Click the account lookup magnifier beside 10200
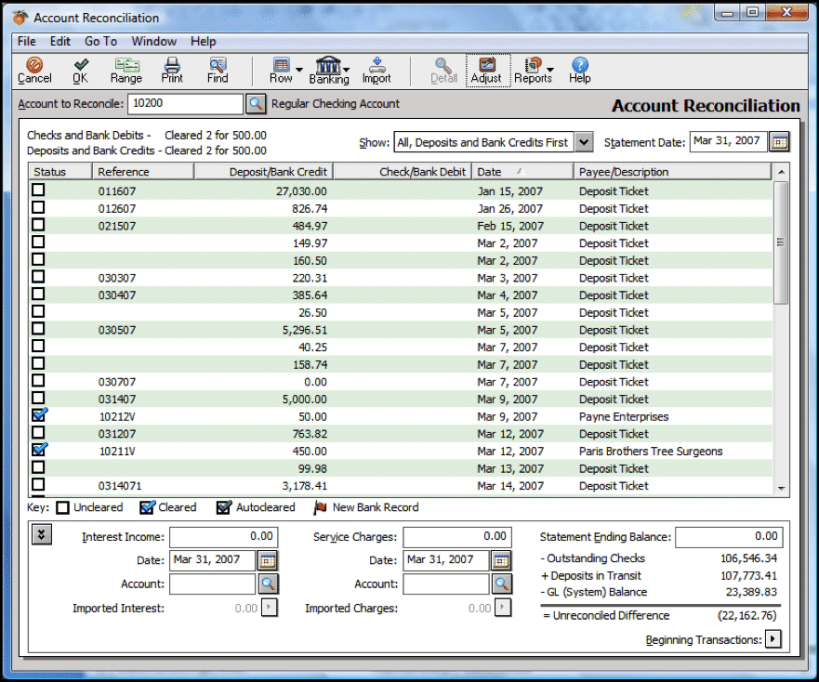819x682 pixels. point(255,104)
